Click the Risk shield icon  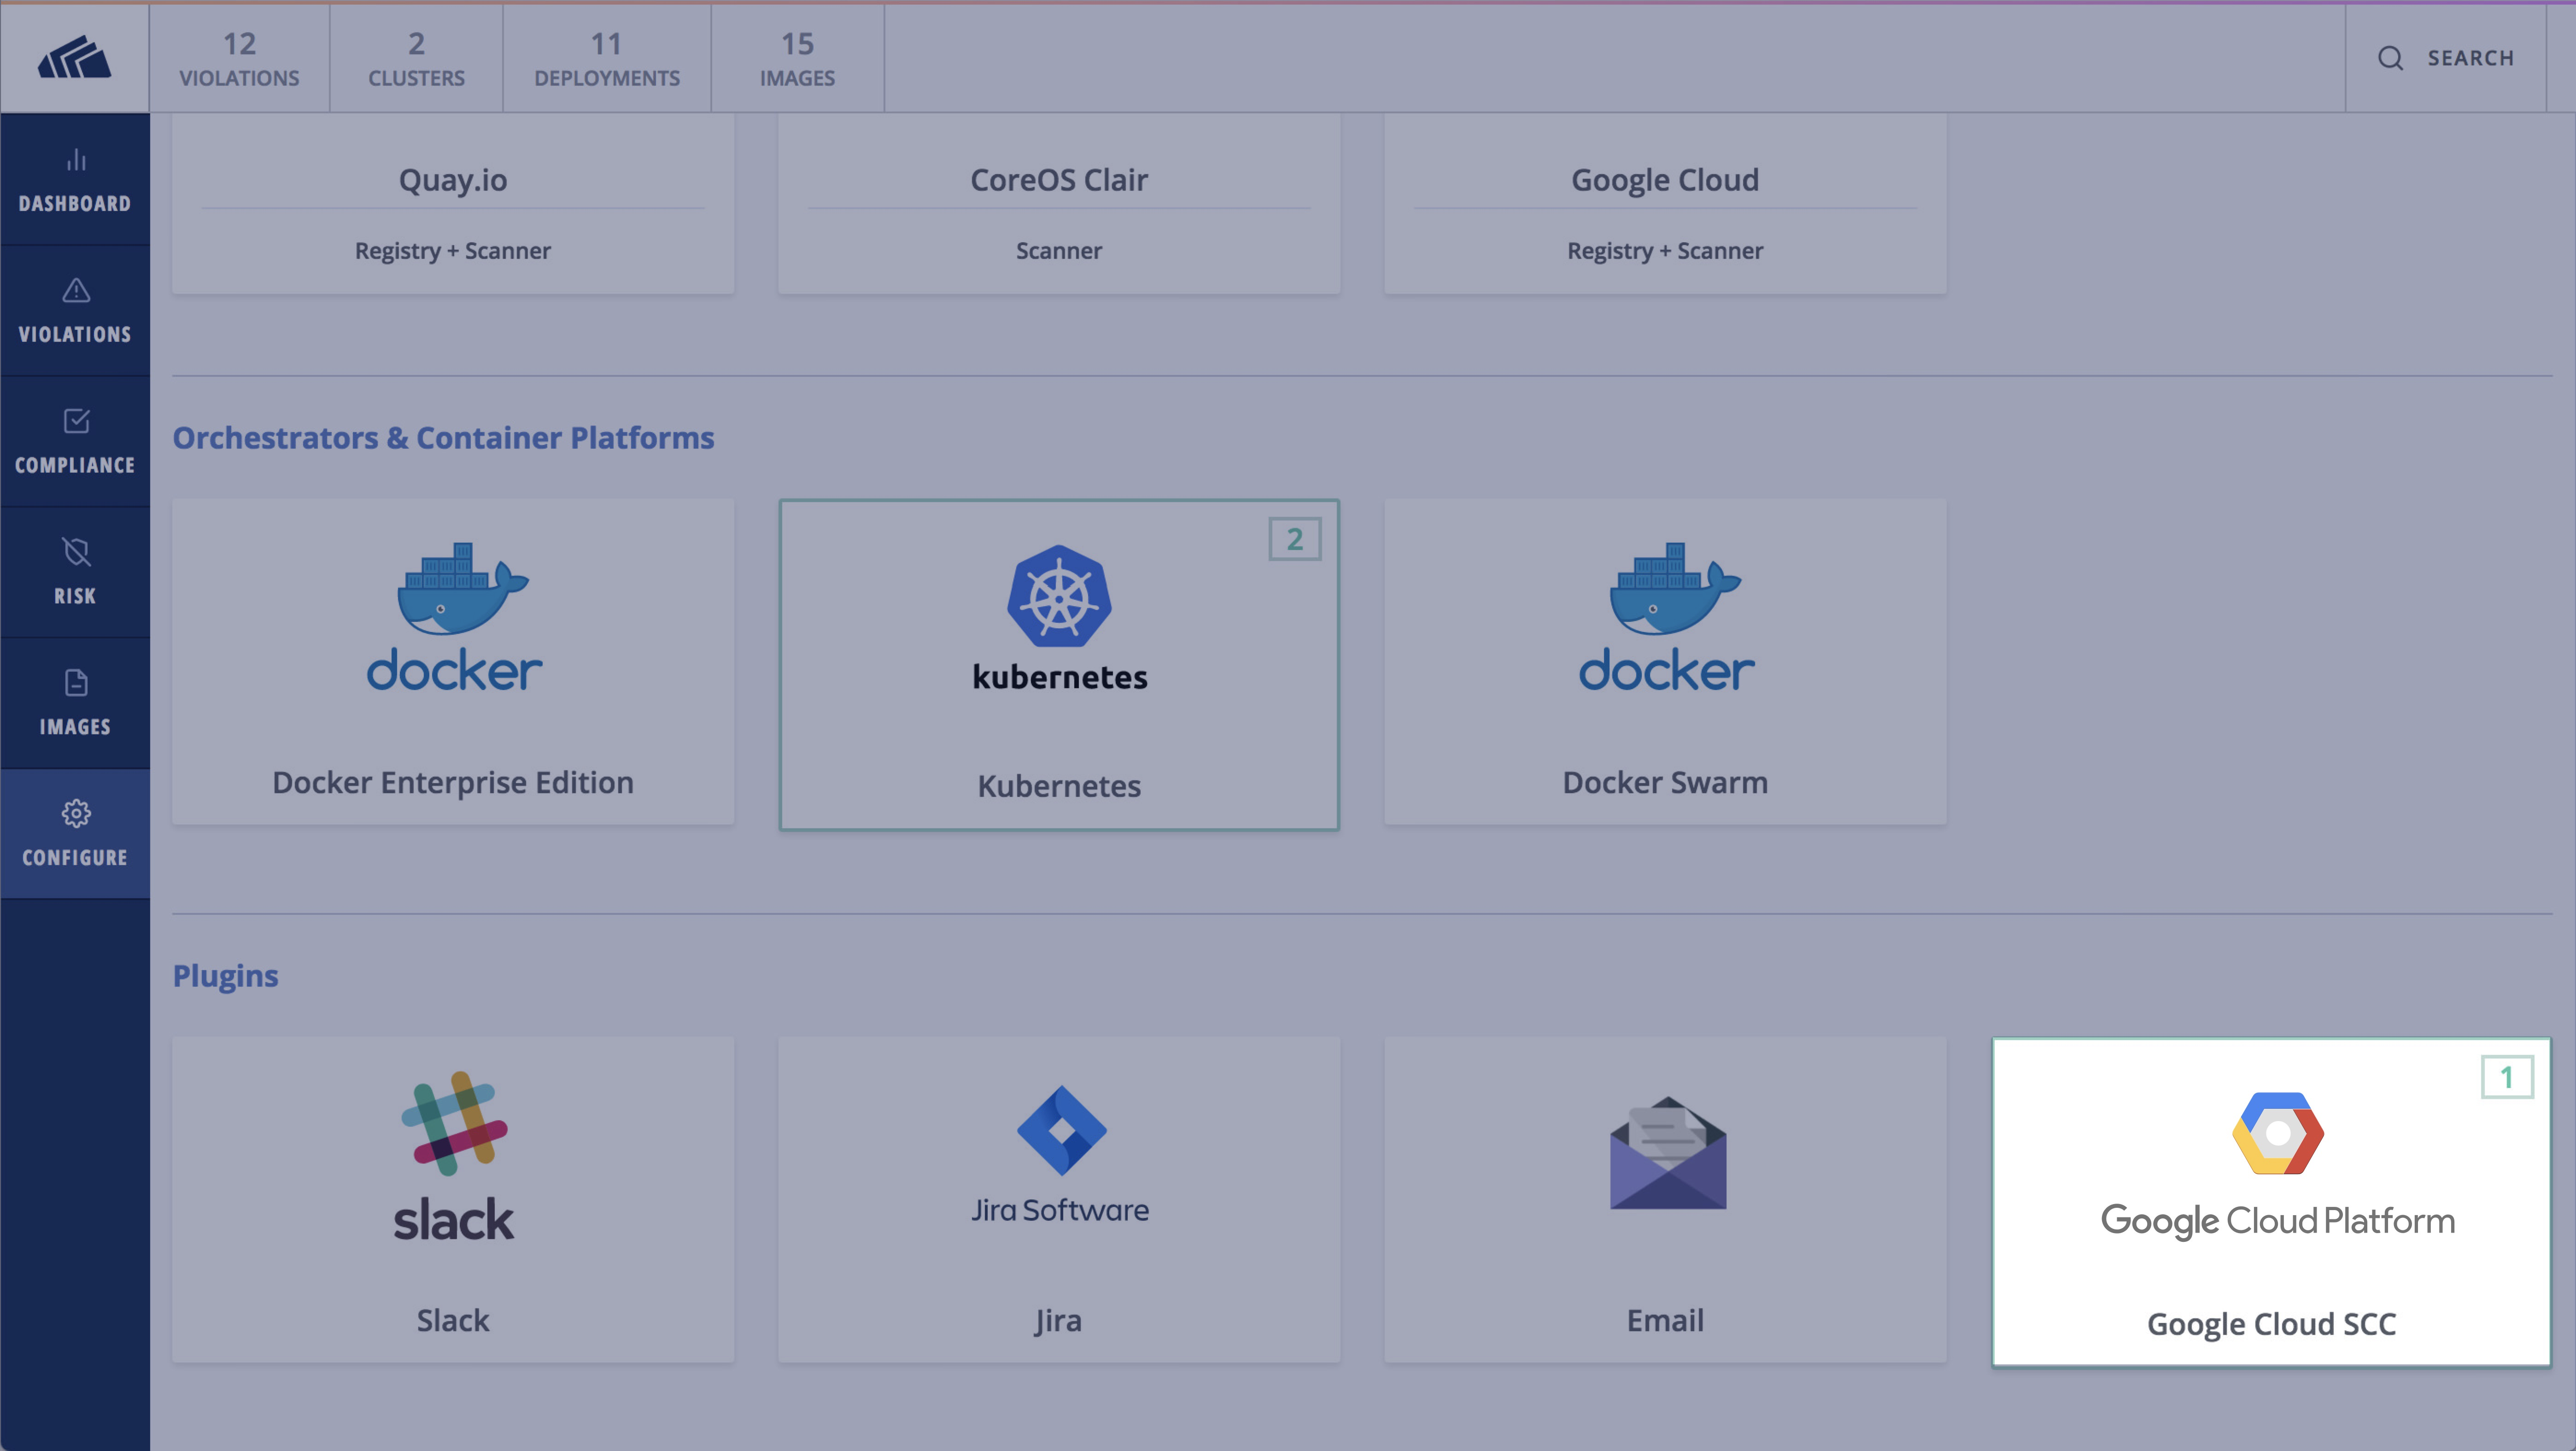(x=76, y=552)
